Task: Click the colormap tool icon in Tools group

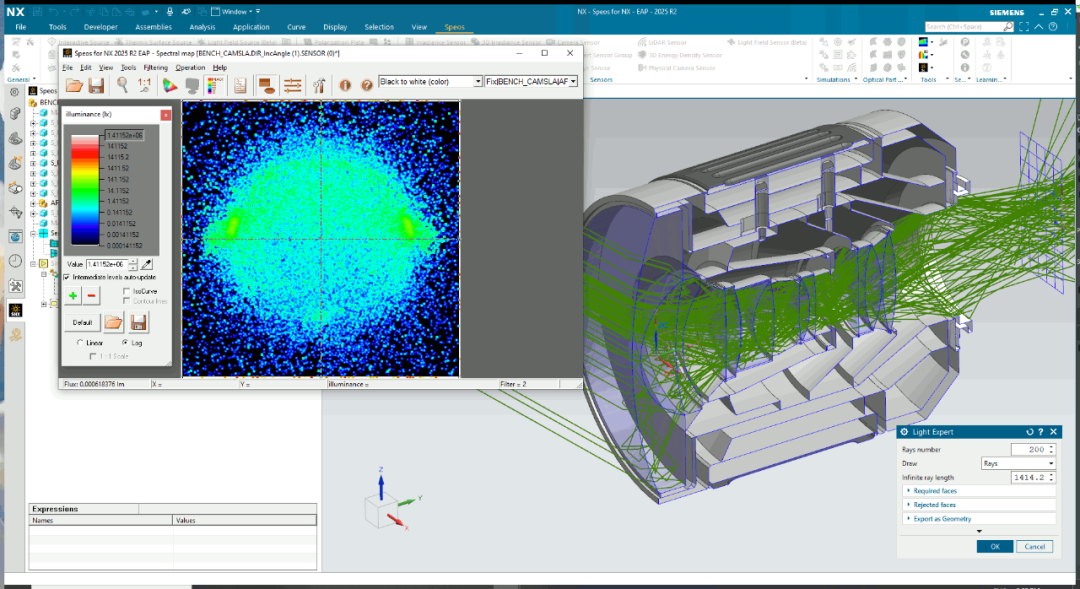Action: click(x=924, y=42)
